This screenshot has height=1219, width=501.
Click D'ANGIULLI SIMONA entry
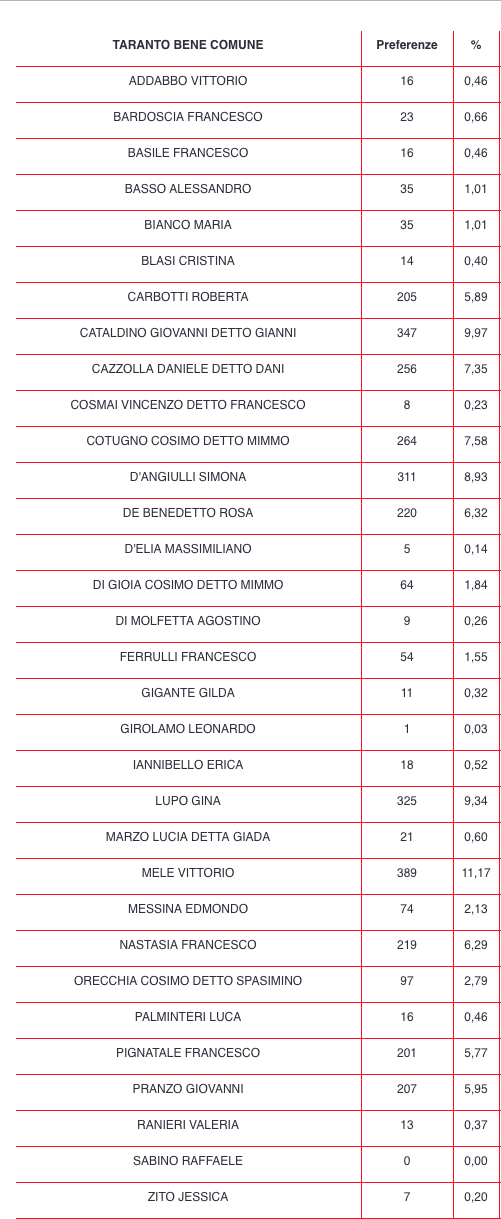tap(188, 477)
